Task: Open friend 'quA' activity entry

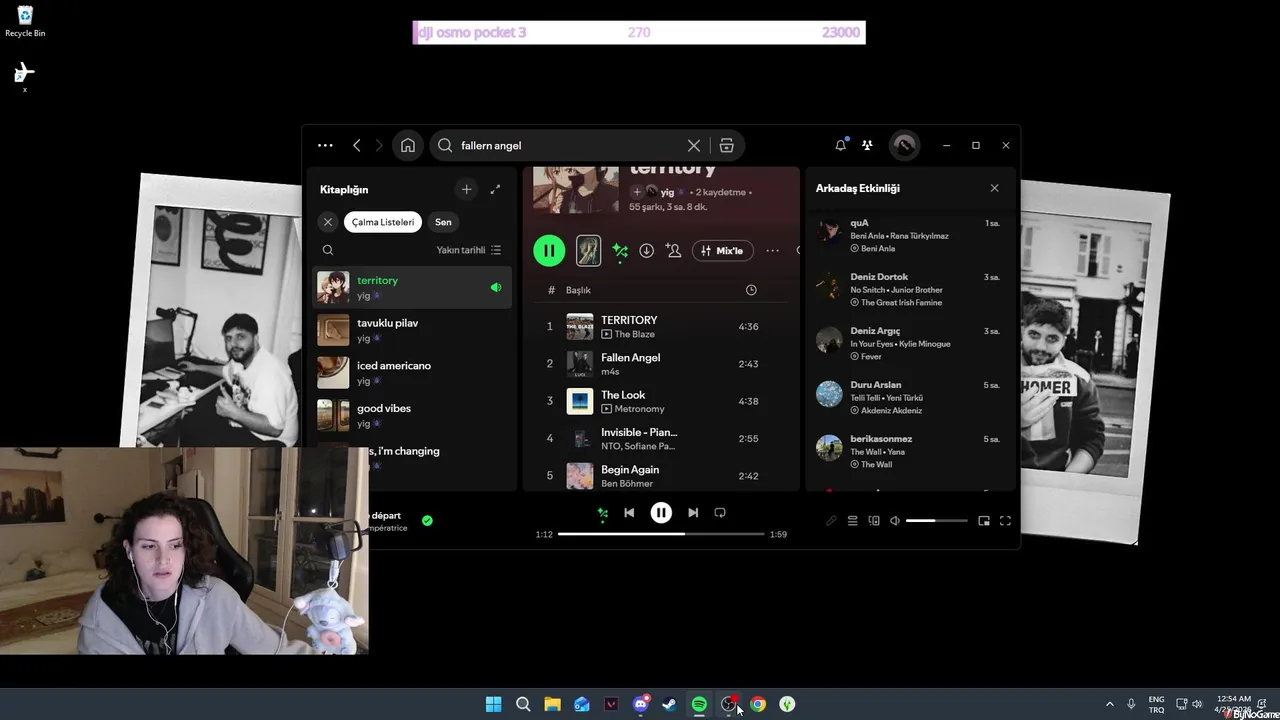Action: (908, 235)
